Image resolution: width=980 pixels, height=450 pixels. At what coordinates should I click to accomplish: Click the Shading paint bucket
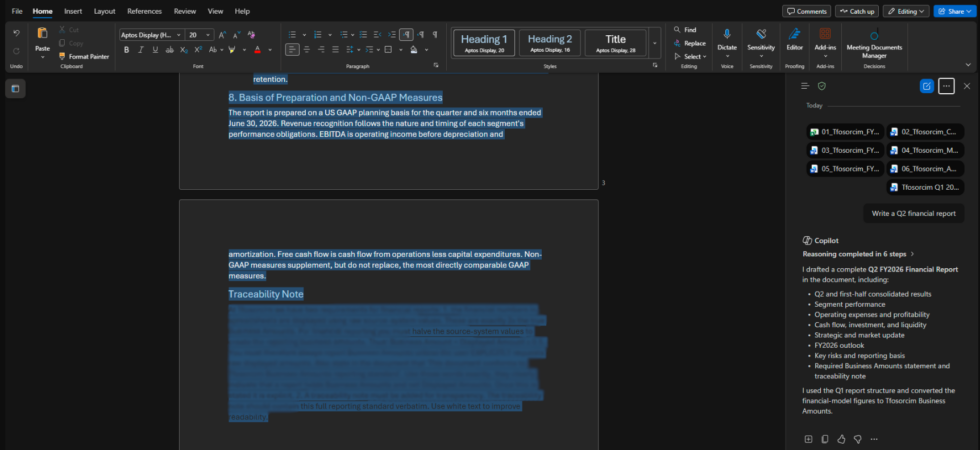(414, 49)
